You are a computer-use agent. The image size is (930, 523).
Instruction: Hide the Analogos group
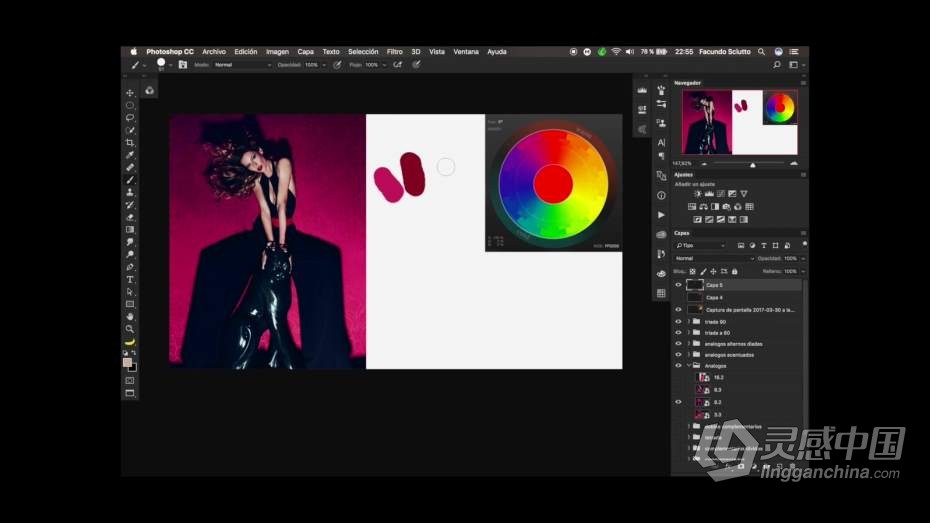coord(679,366)
